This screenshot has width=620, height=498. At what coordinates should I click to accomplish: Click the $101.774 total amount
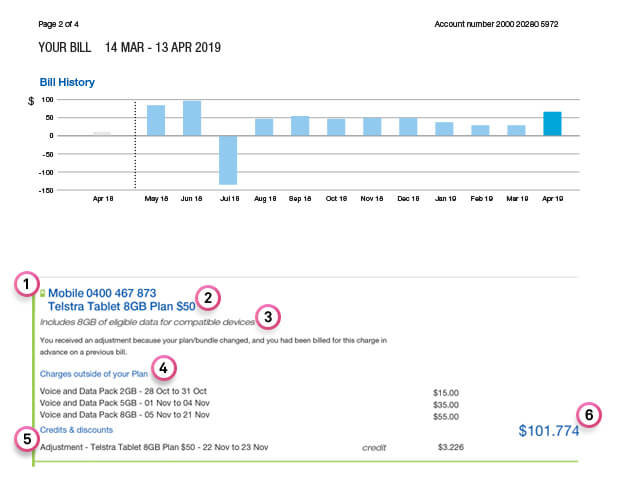[549, 431]
